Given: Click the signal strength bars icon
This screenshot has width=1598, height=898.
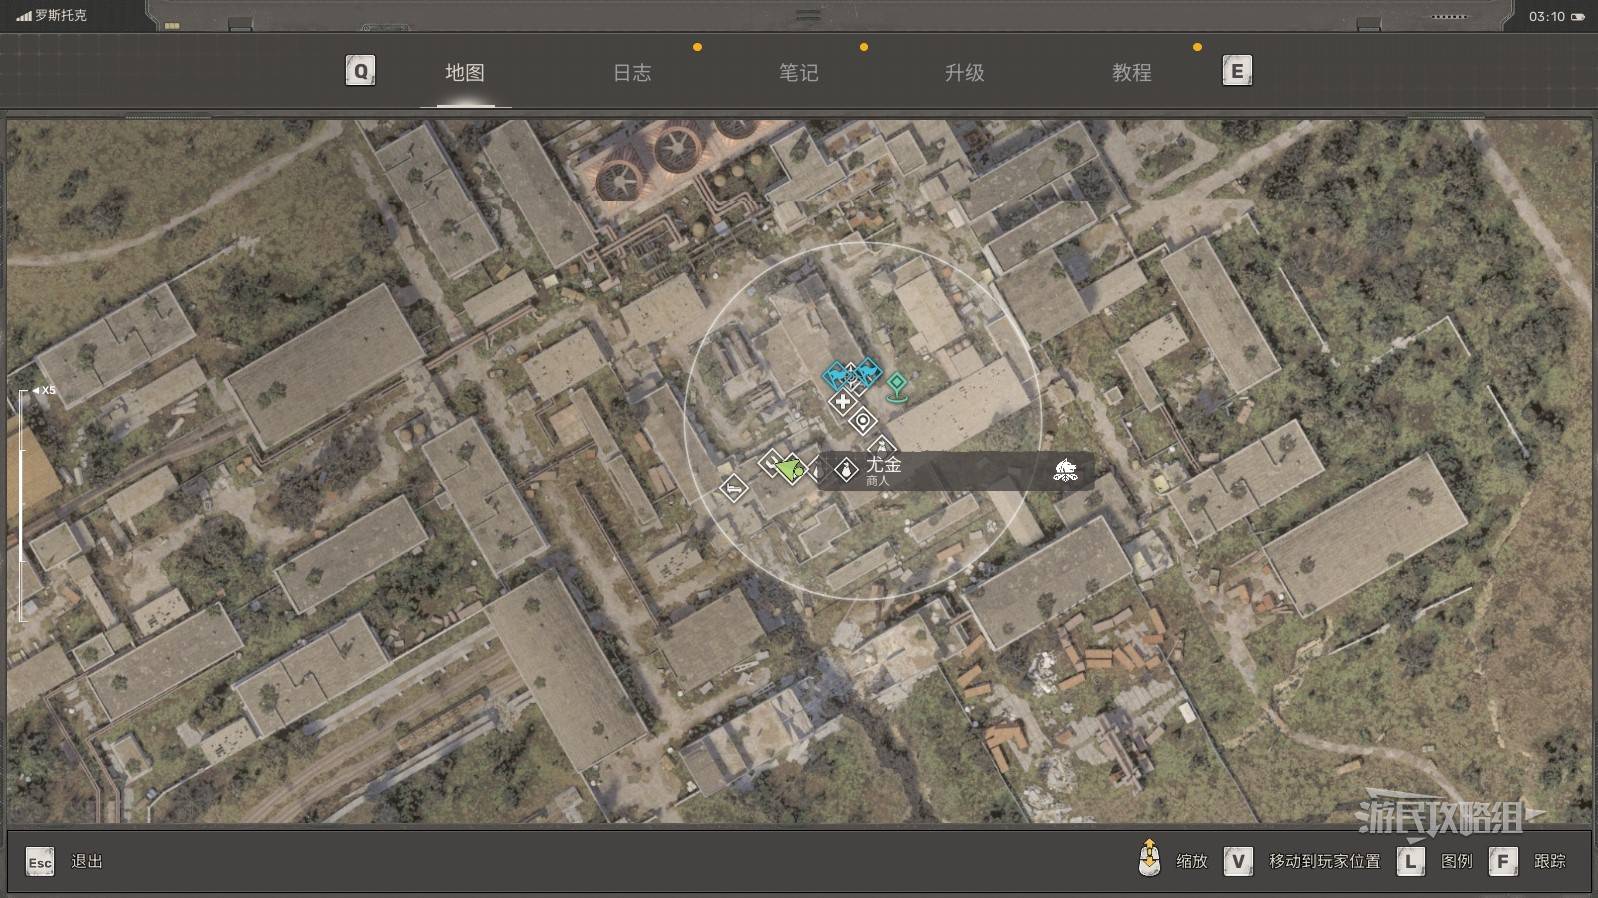Looking at the screenshot, I should tap(24, 16).
